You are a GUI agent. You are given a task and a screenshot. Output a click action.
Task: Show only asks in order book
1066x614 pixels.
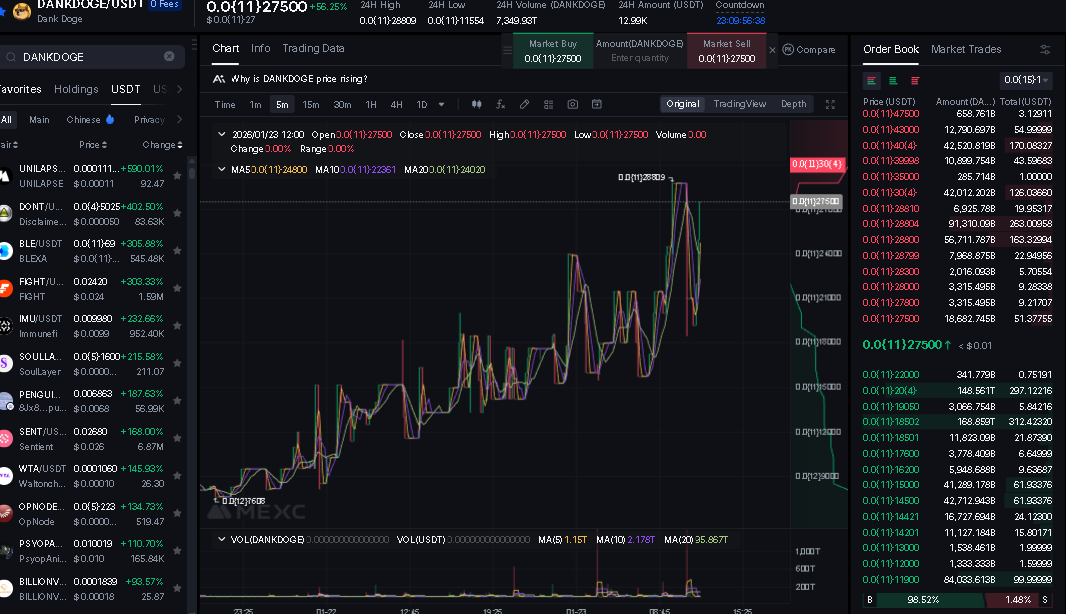click(x=914, y=80)
